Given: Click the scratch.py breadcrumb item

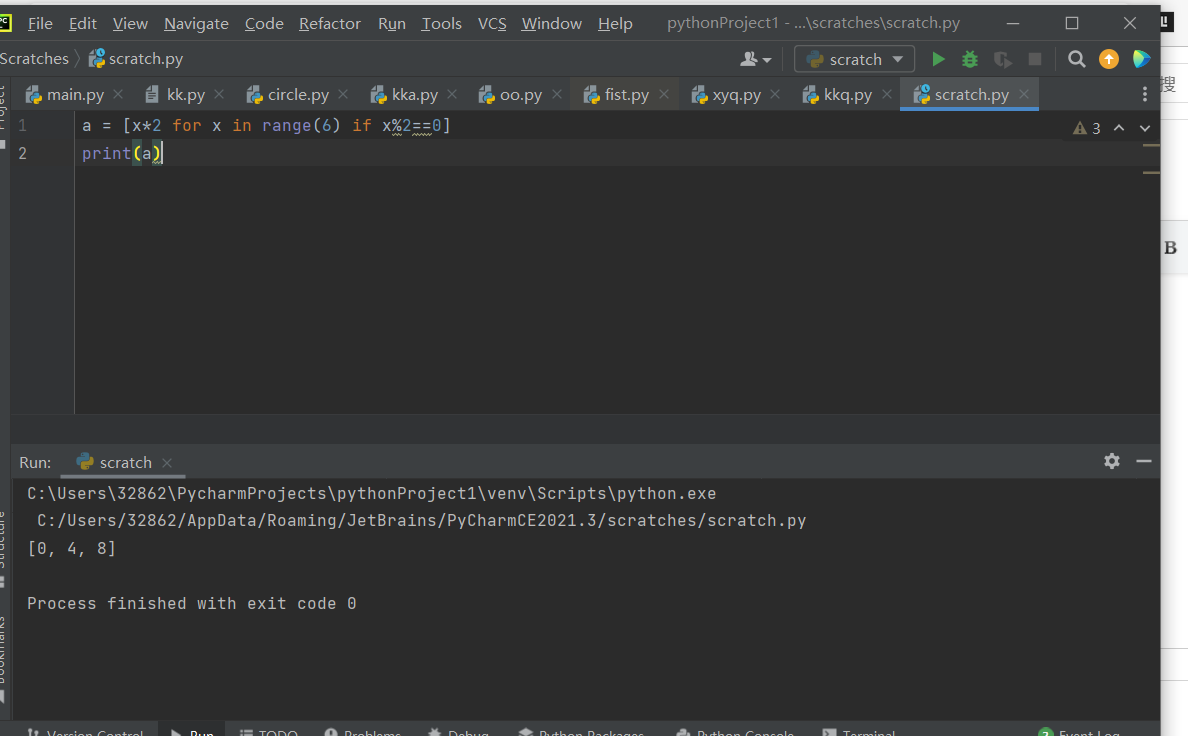Looking at the screenshot, I should coord(136,58).
